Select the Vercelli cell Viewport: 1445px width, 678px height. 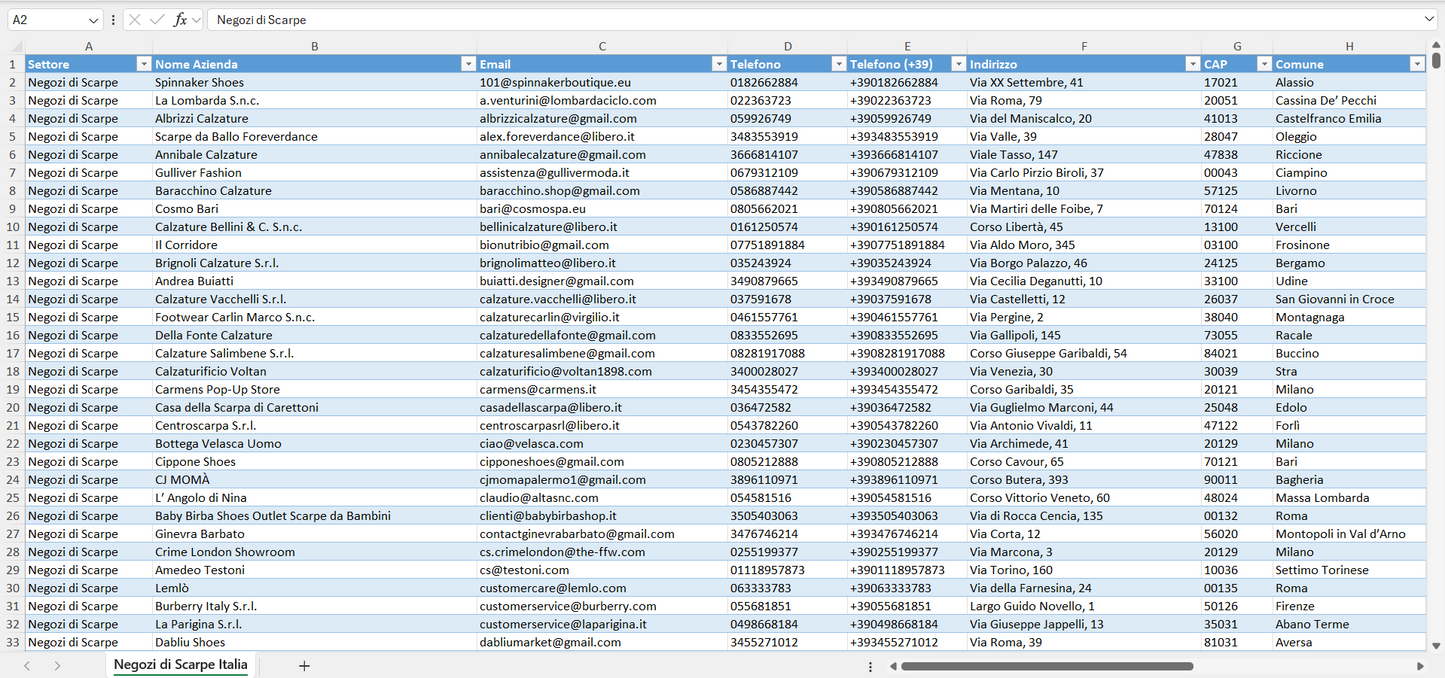tap(1350, 227)
